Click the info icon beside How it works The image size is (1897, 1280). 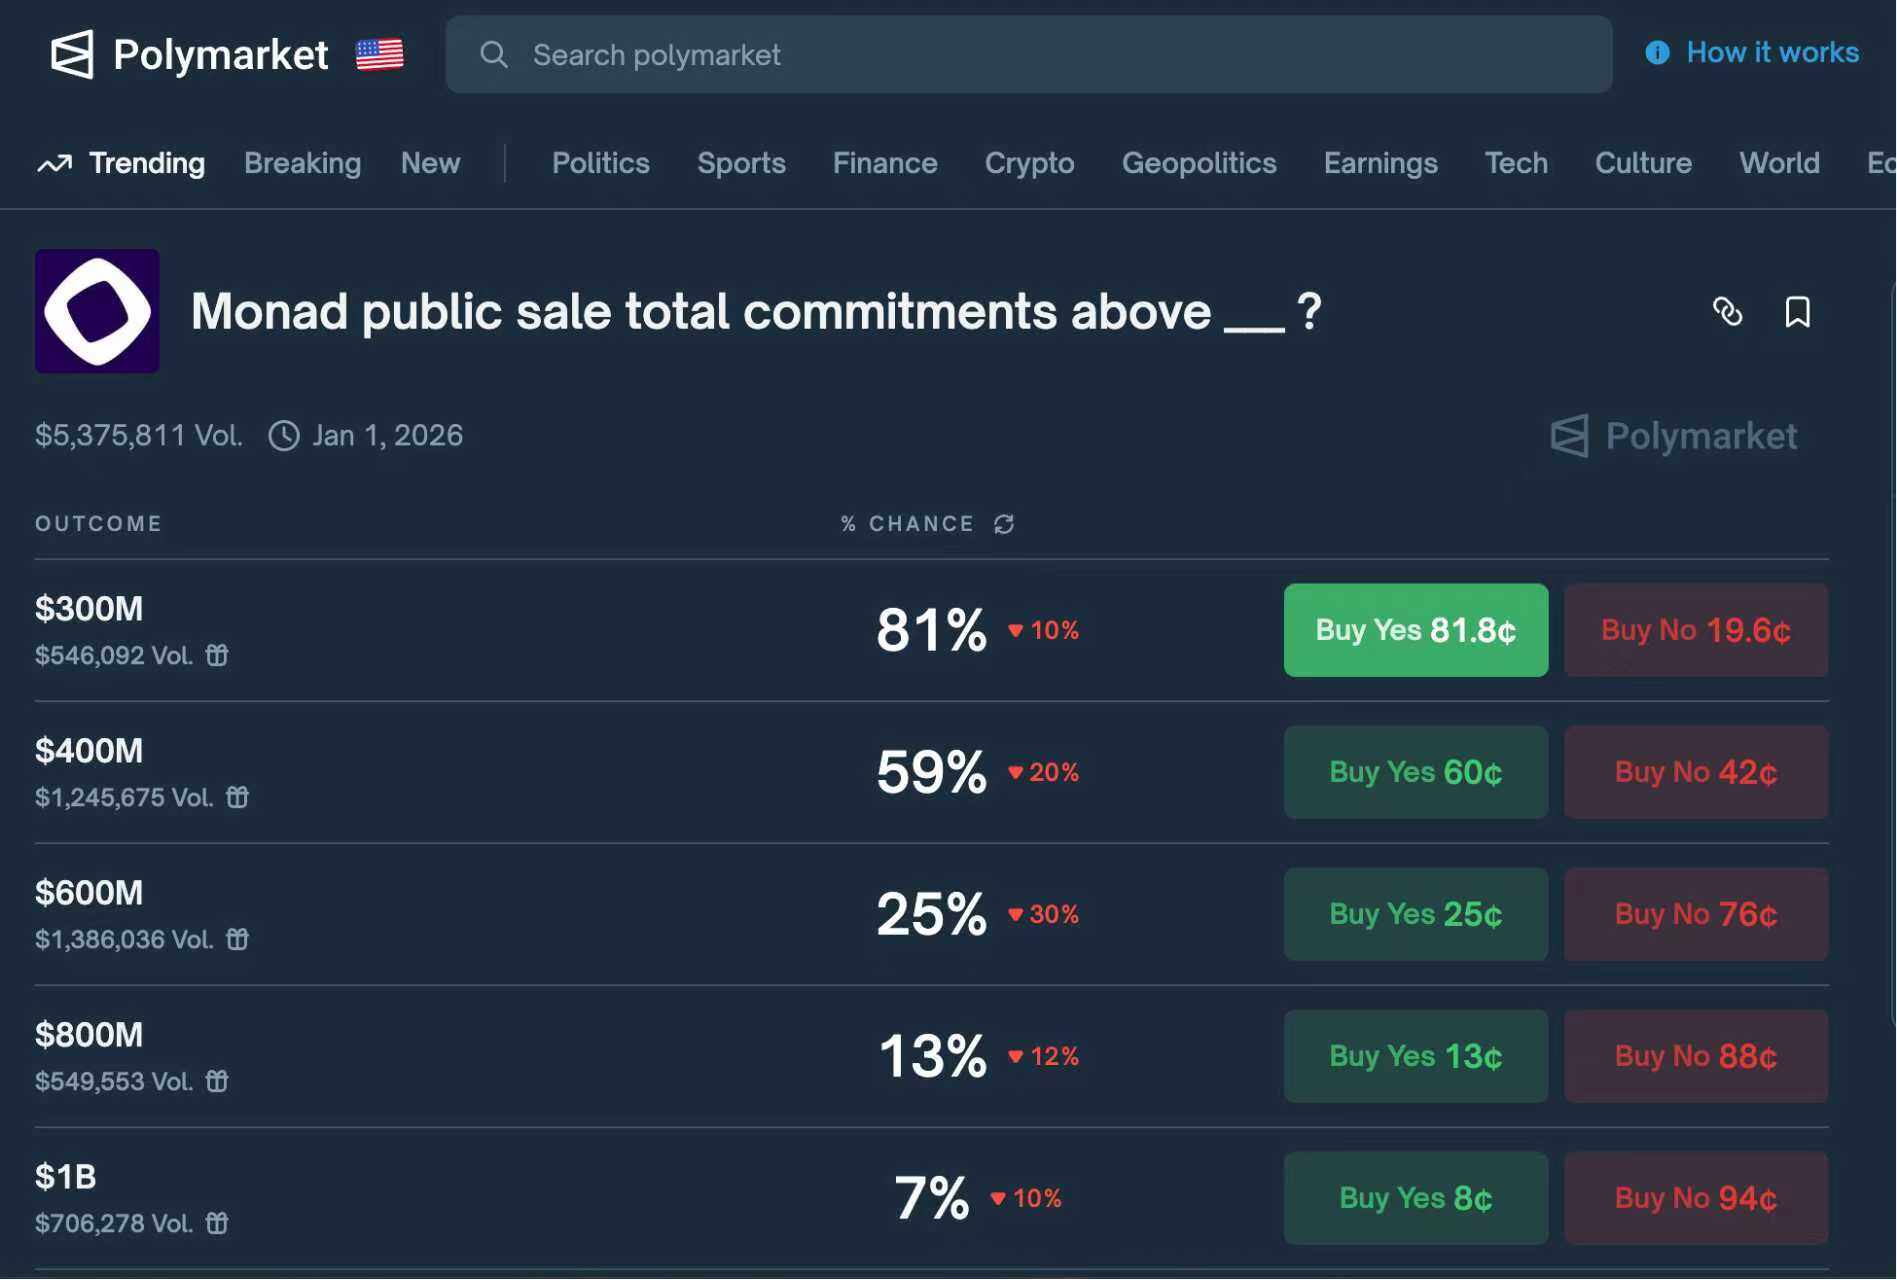(1657, 53)
